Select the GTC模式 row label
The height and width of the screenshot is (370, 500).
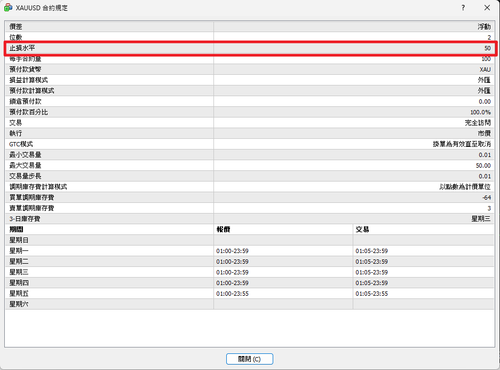[x=21, y=144]
